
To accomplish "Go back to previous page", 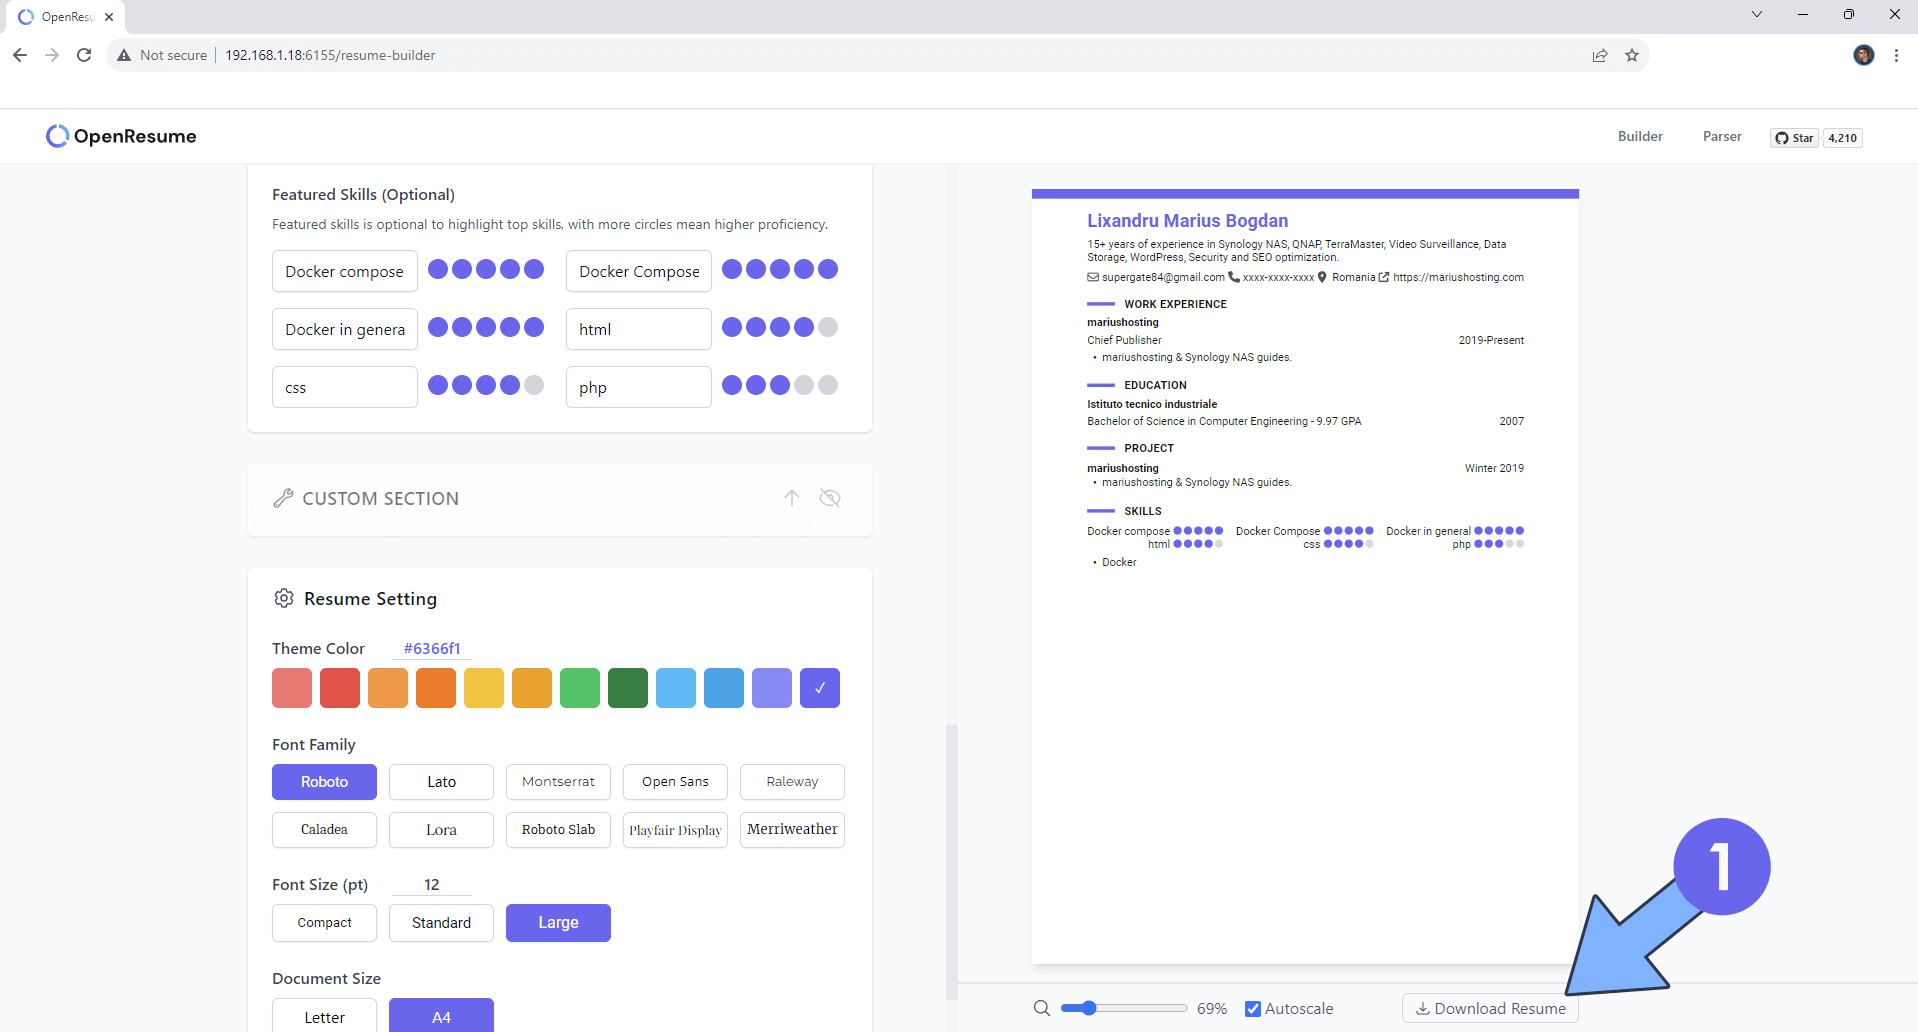I will tap(20, 55).
